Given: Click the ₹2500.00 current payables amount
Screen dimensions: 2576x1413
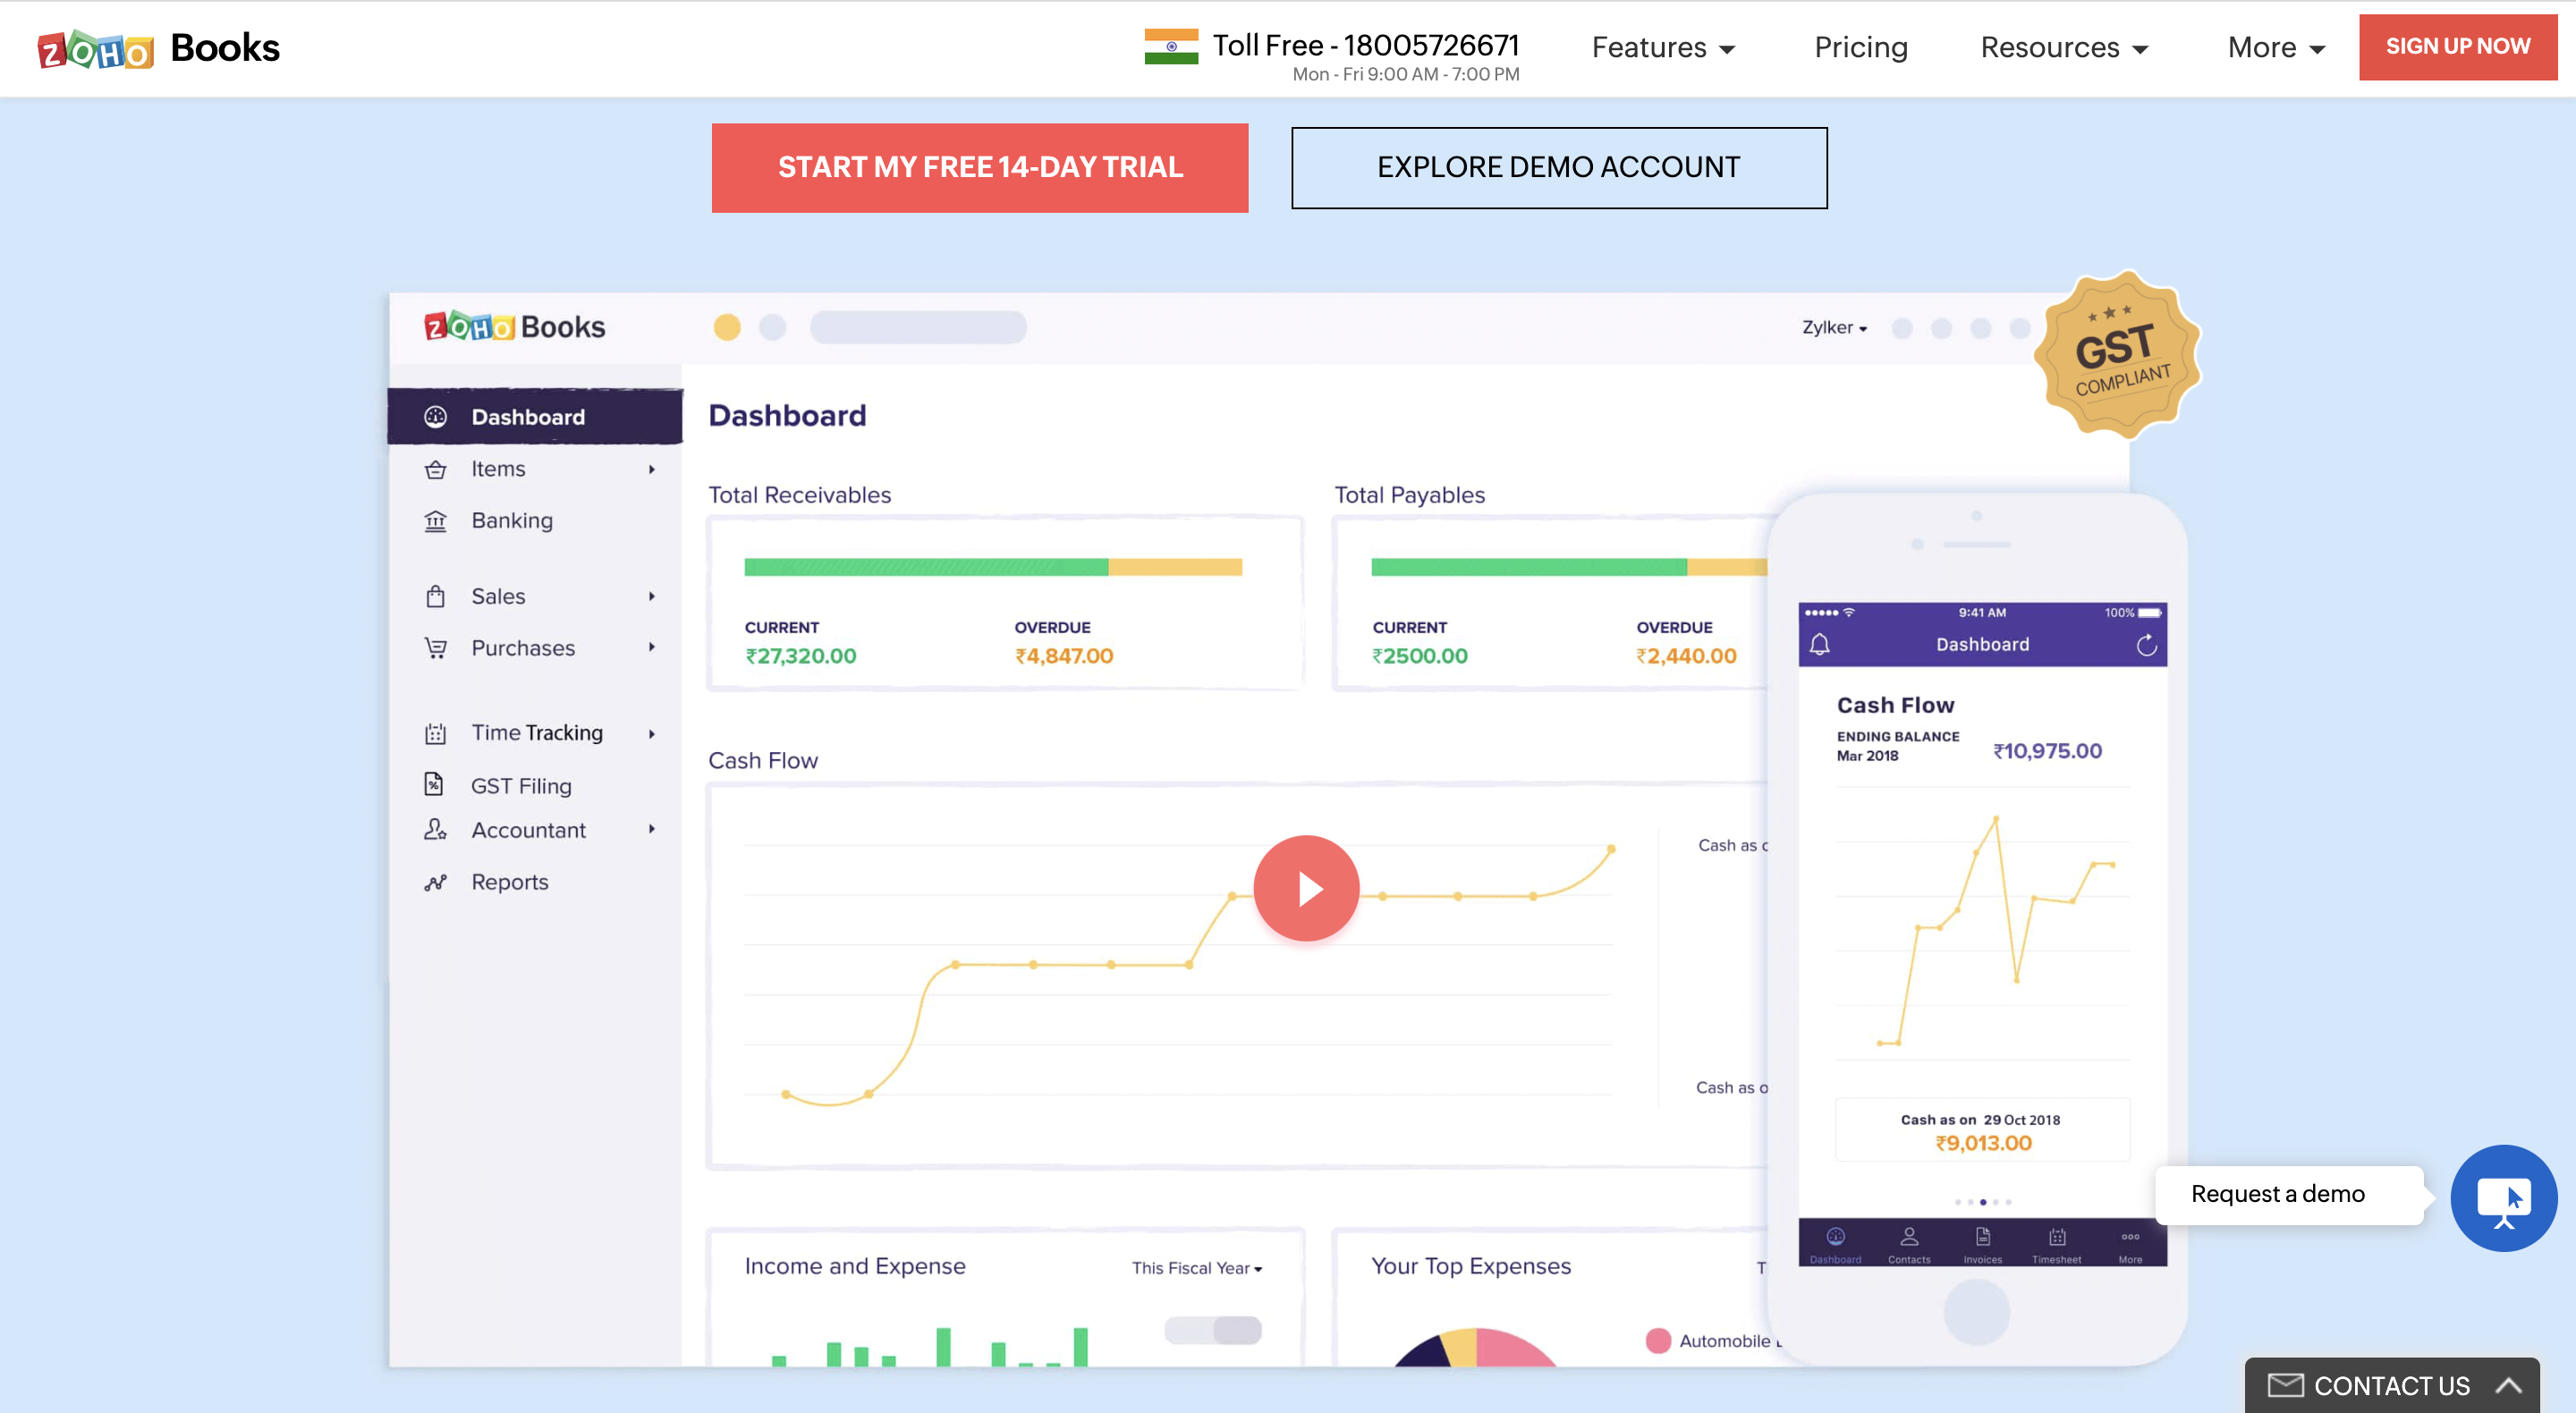Looking at the screenshot, I should tap(1419, 656).
